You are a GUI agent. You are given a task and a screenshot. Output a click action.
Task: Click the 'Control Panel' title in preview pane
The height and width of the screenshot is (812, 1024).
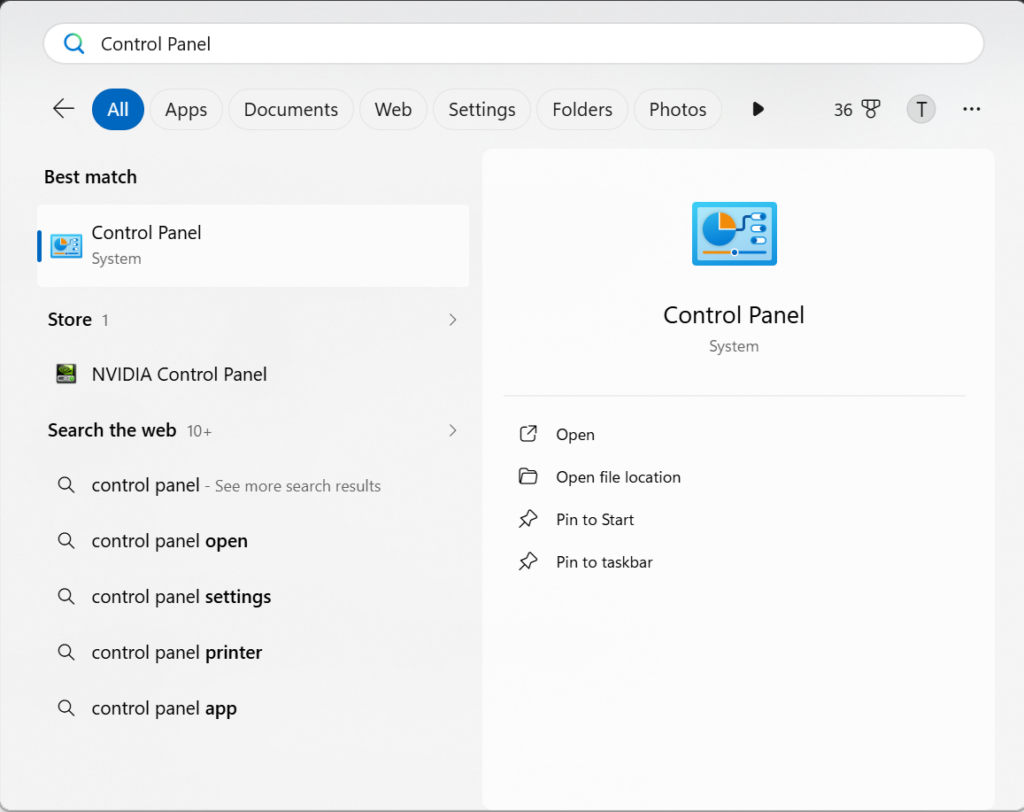pos(733,315)
